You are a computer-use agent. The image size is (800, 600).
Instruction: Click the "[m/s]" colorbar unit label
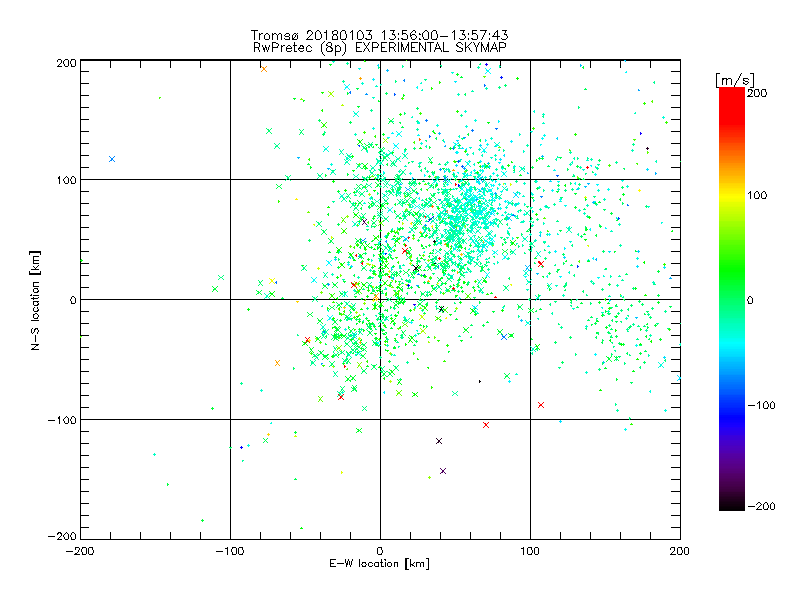[x=735, y=80]
